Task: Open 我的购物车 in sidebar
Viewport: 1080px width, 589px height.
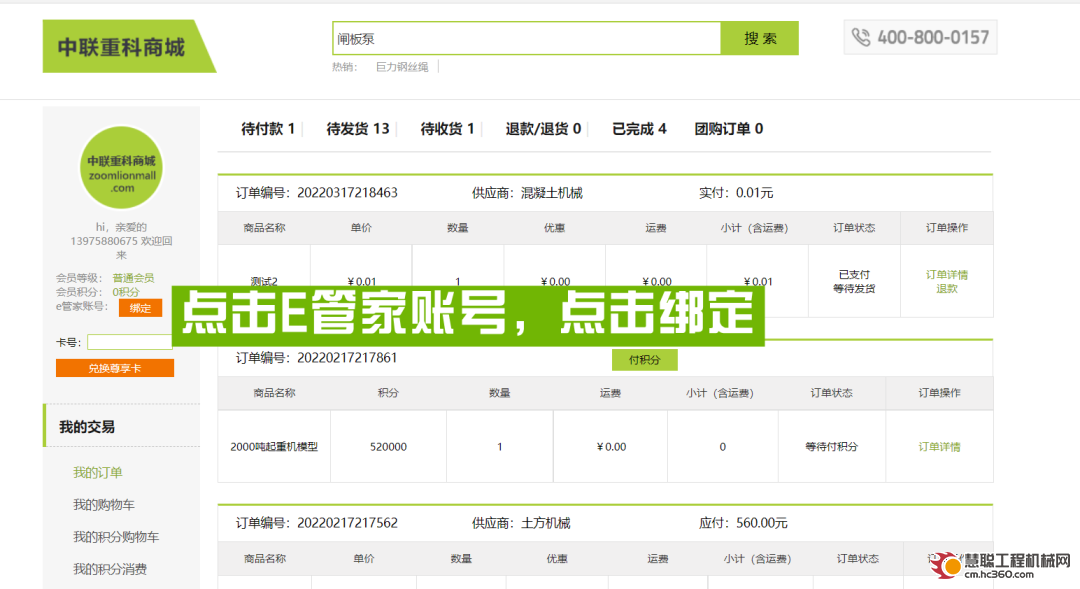Action: pos(103,505)
